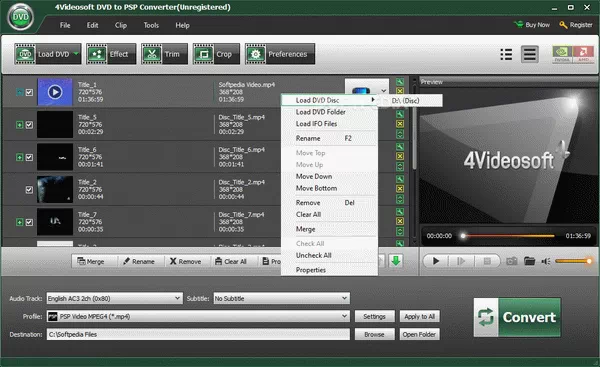Uncheck the Title_1 checkbox

[x=29, y=92]
